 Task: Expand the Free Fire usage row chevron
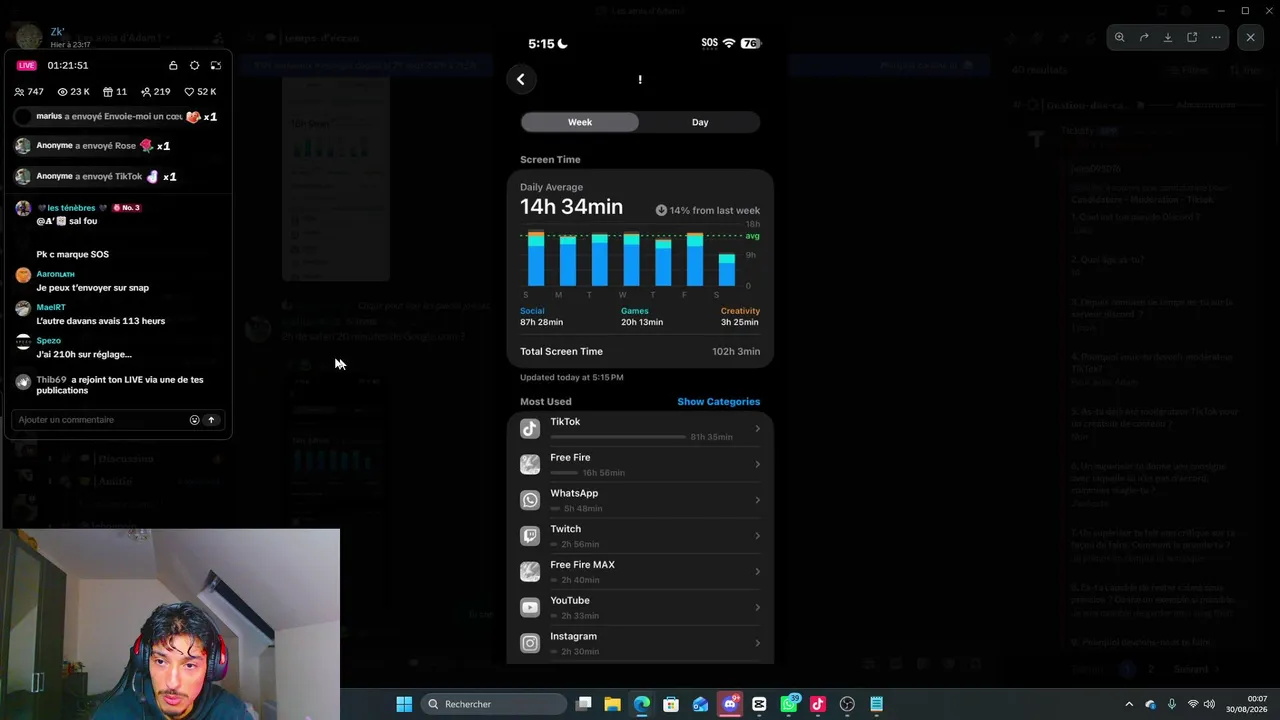(x=757, y=464)
